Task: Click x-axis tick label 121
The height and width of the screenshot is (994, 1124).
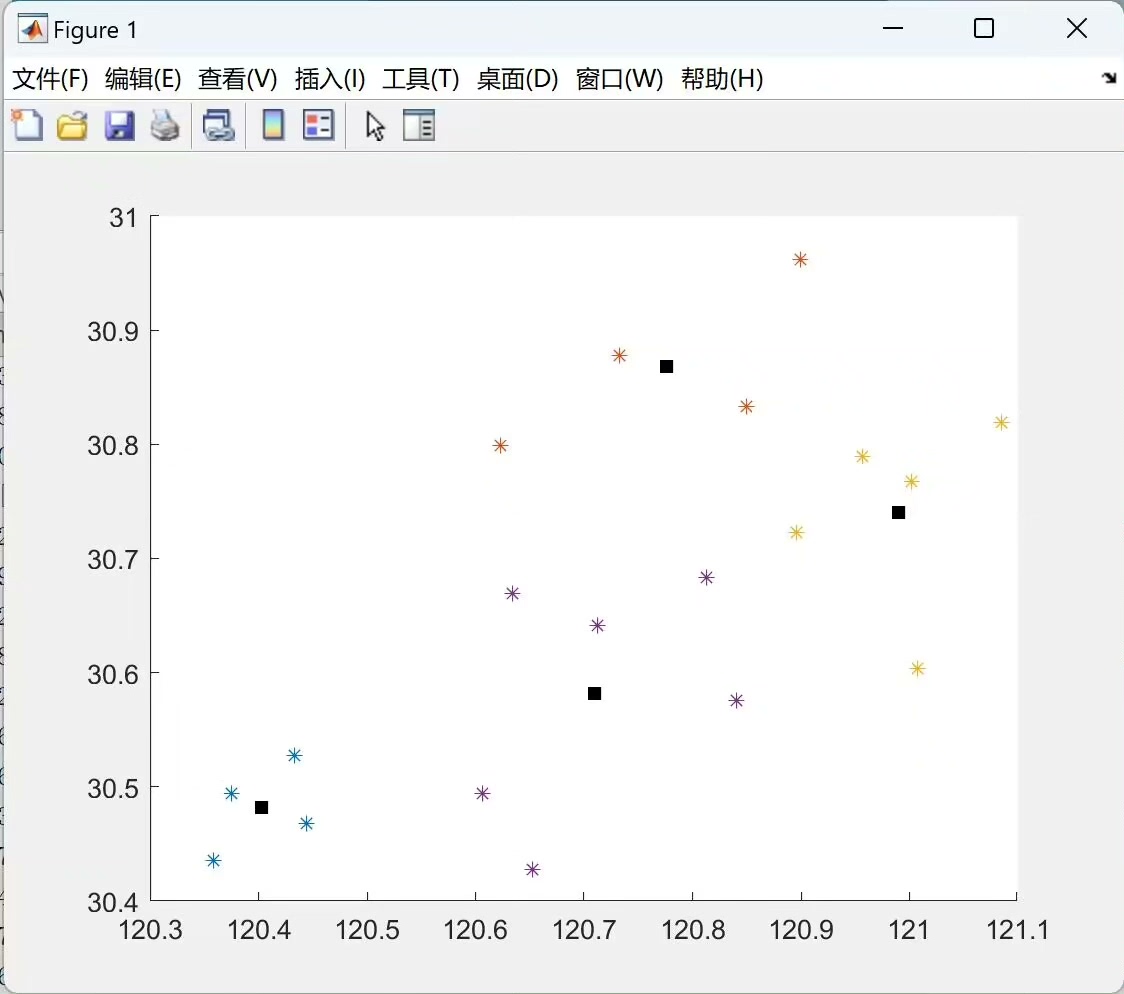Action: (x=909, y=930)
